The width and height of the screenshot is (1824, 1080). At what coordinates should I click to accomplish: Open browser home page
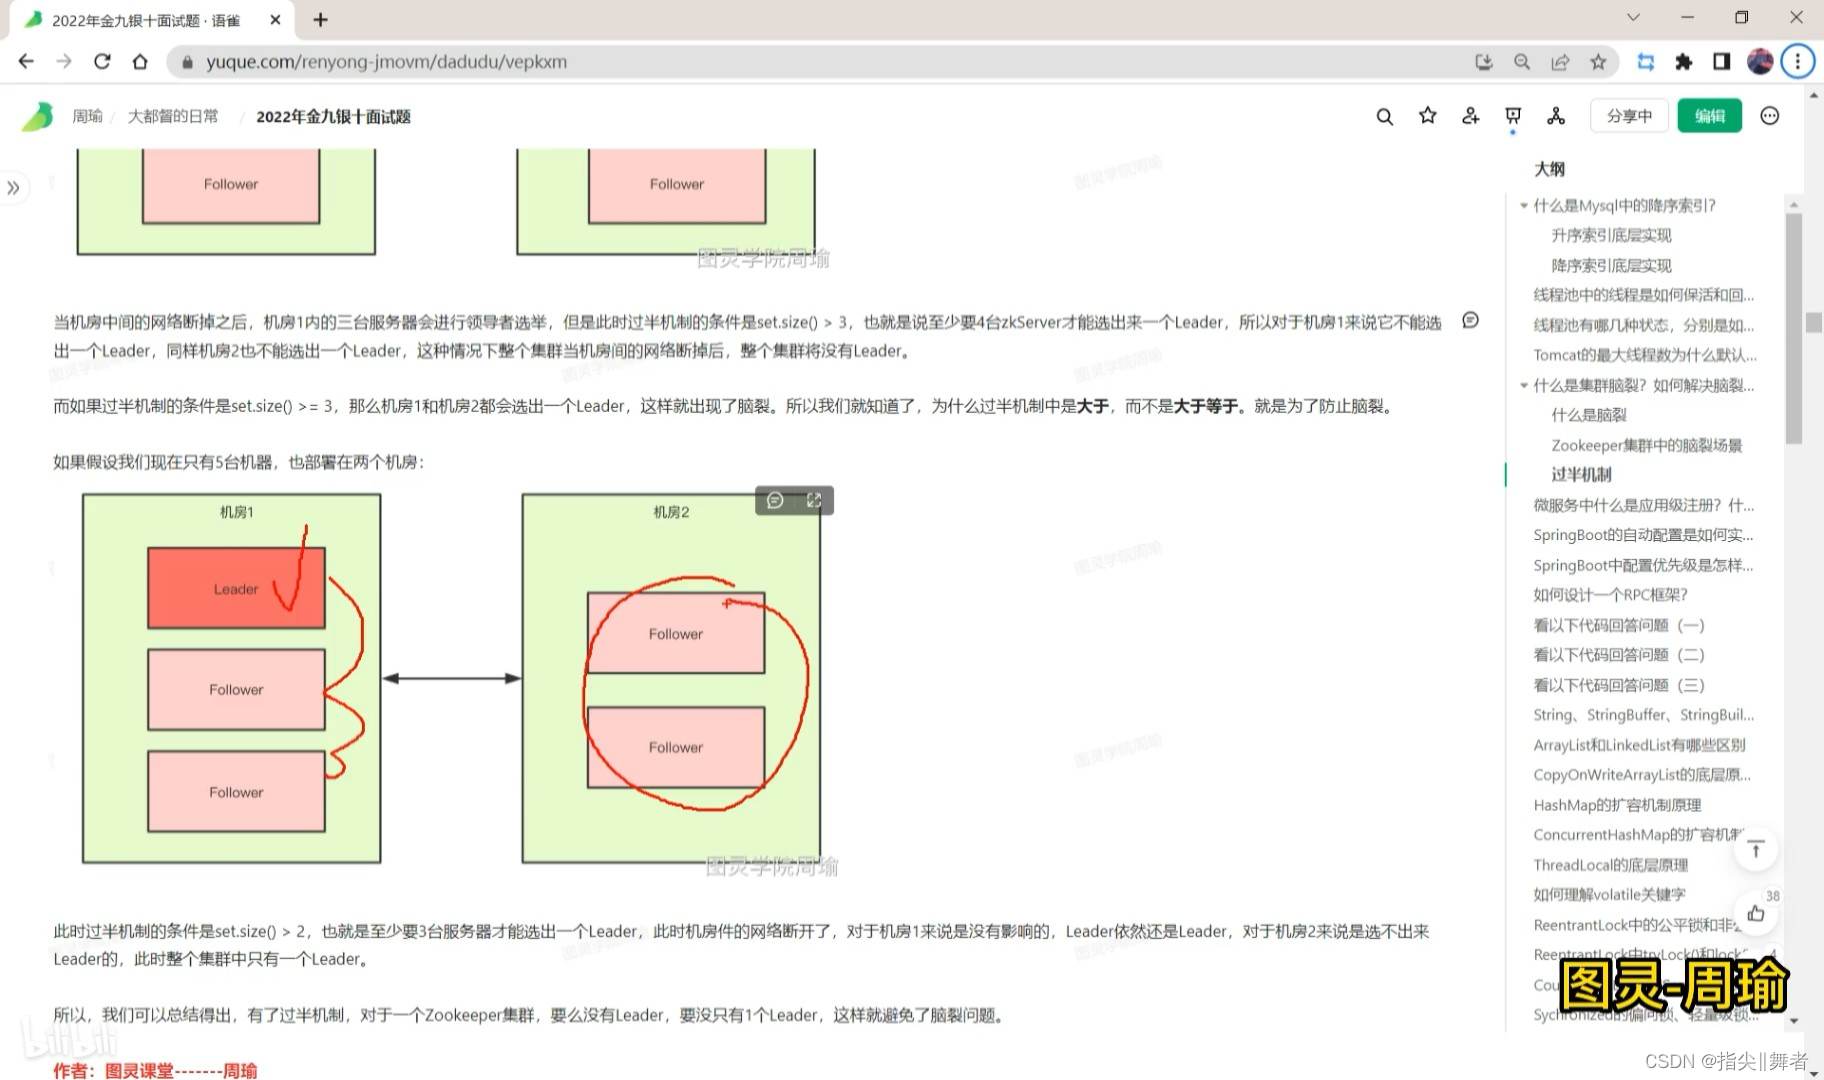(x=140, y=62)
